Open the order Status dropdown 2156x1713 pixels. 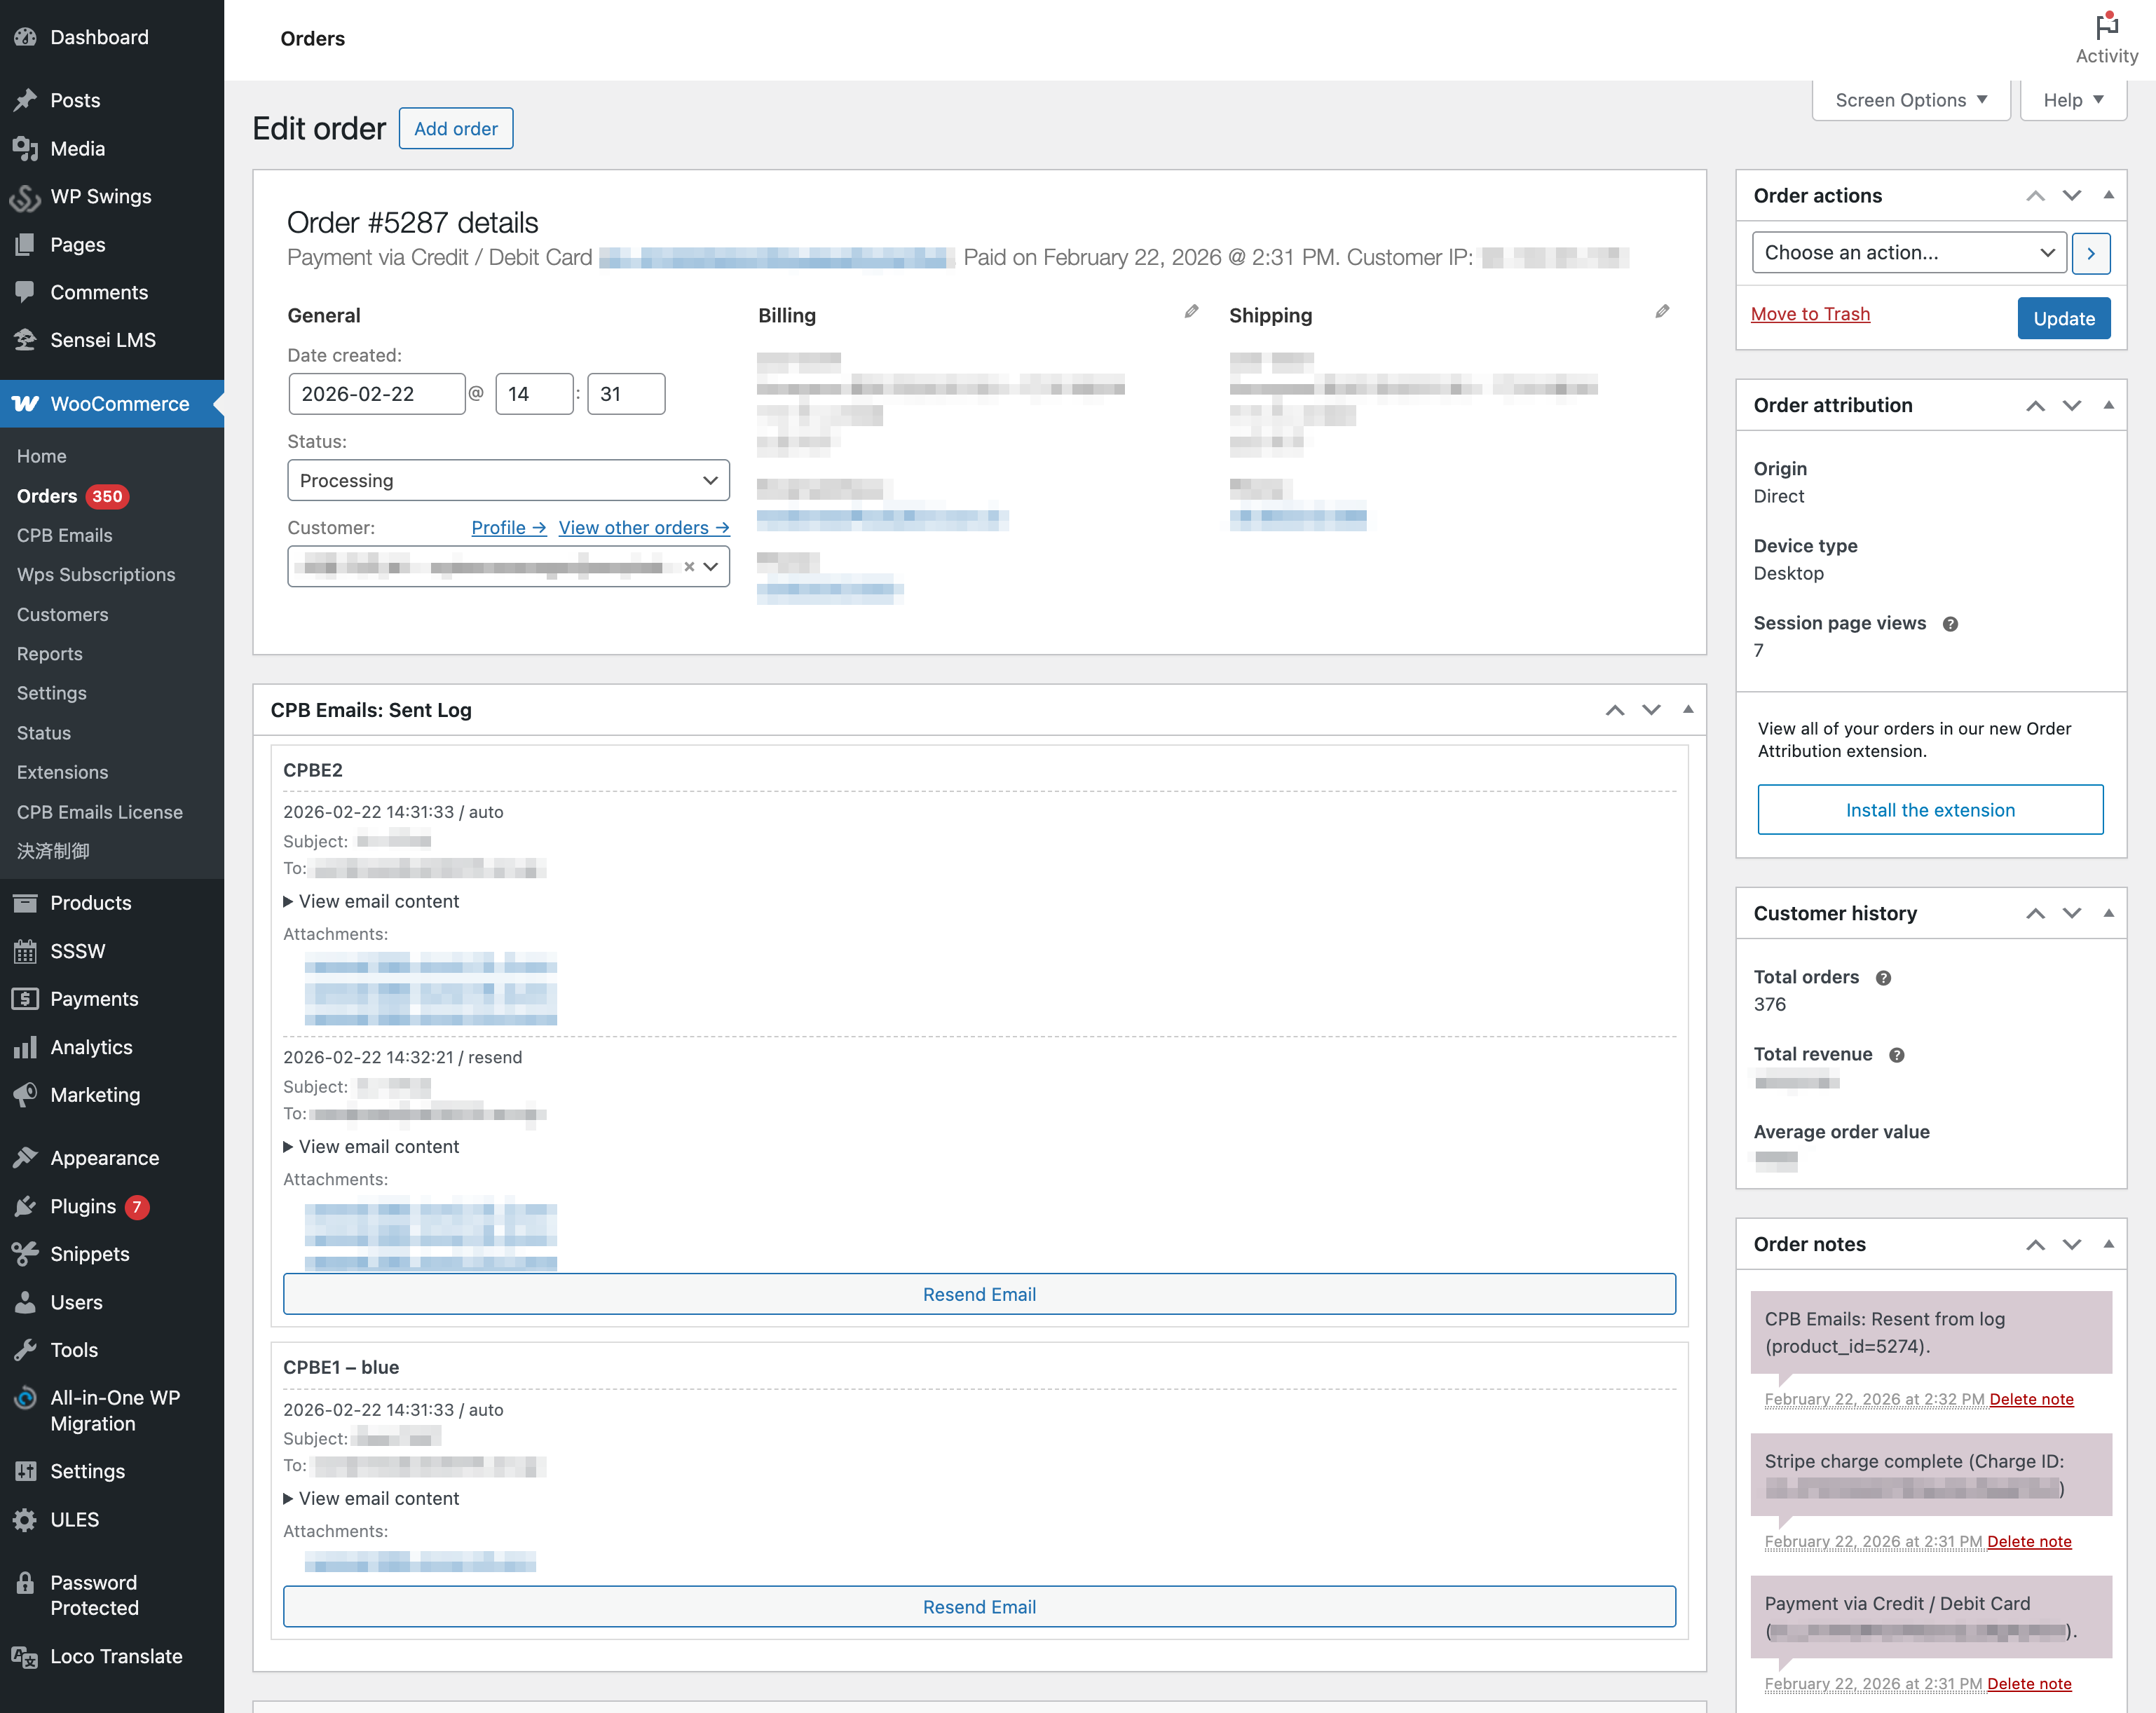click(x=508, y=481)
